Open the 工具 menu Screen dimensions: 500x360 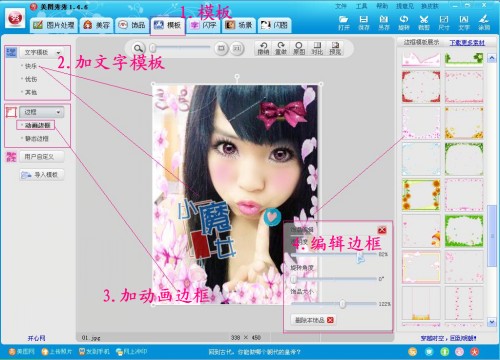(361, 6)
